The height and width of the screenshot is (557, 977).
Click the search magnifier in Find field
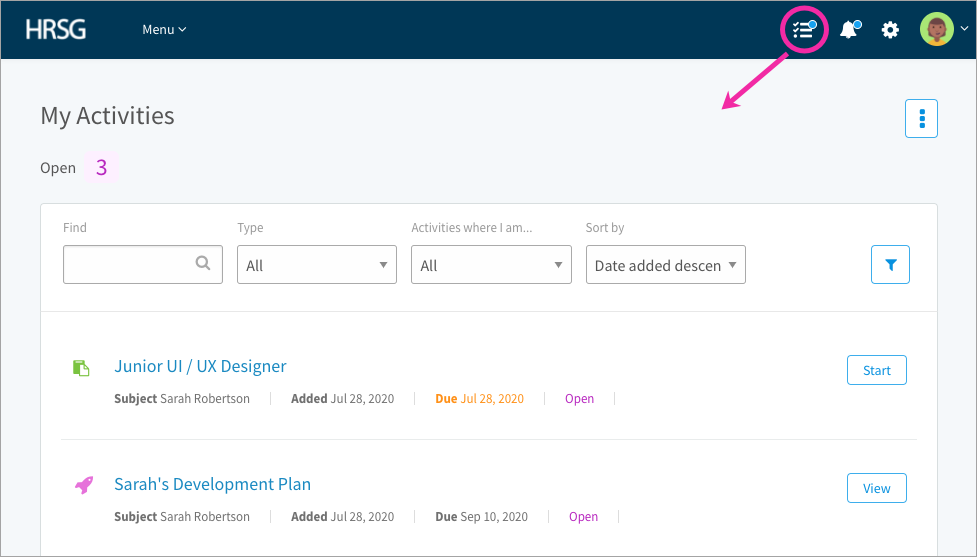click(x=203, y=263)
